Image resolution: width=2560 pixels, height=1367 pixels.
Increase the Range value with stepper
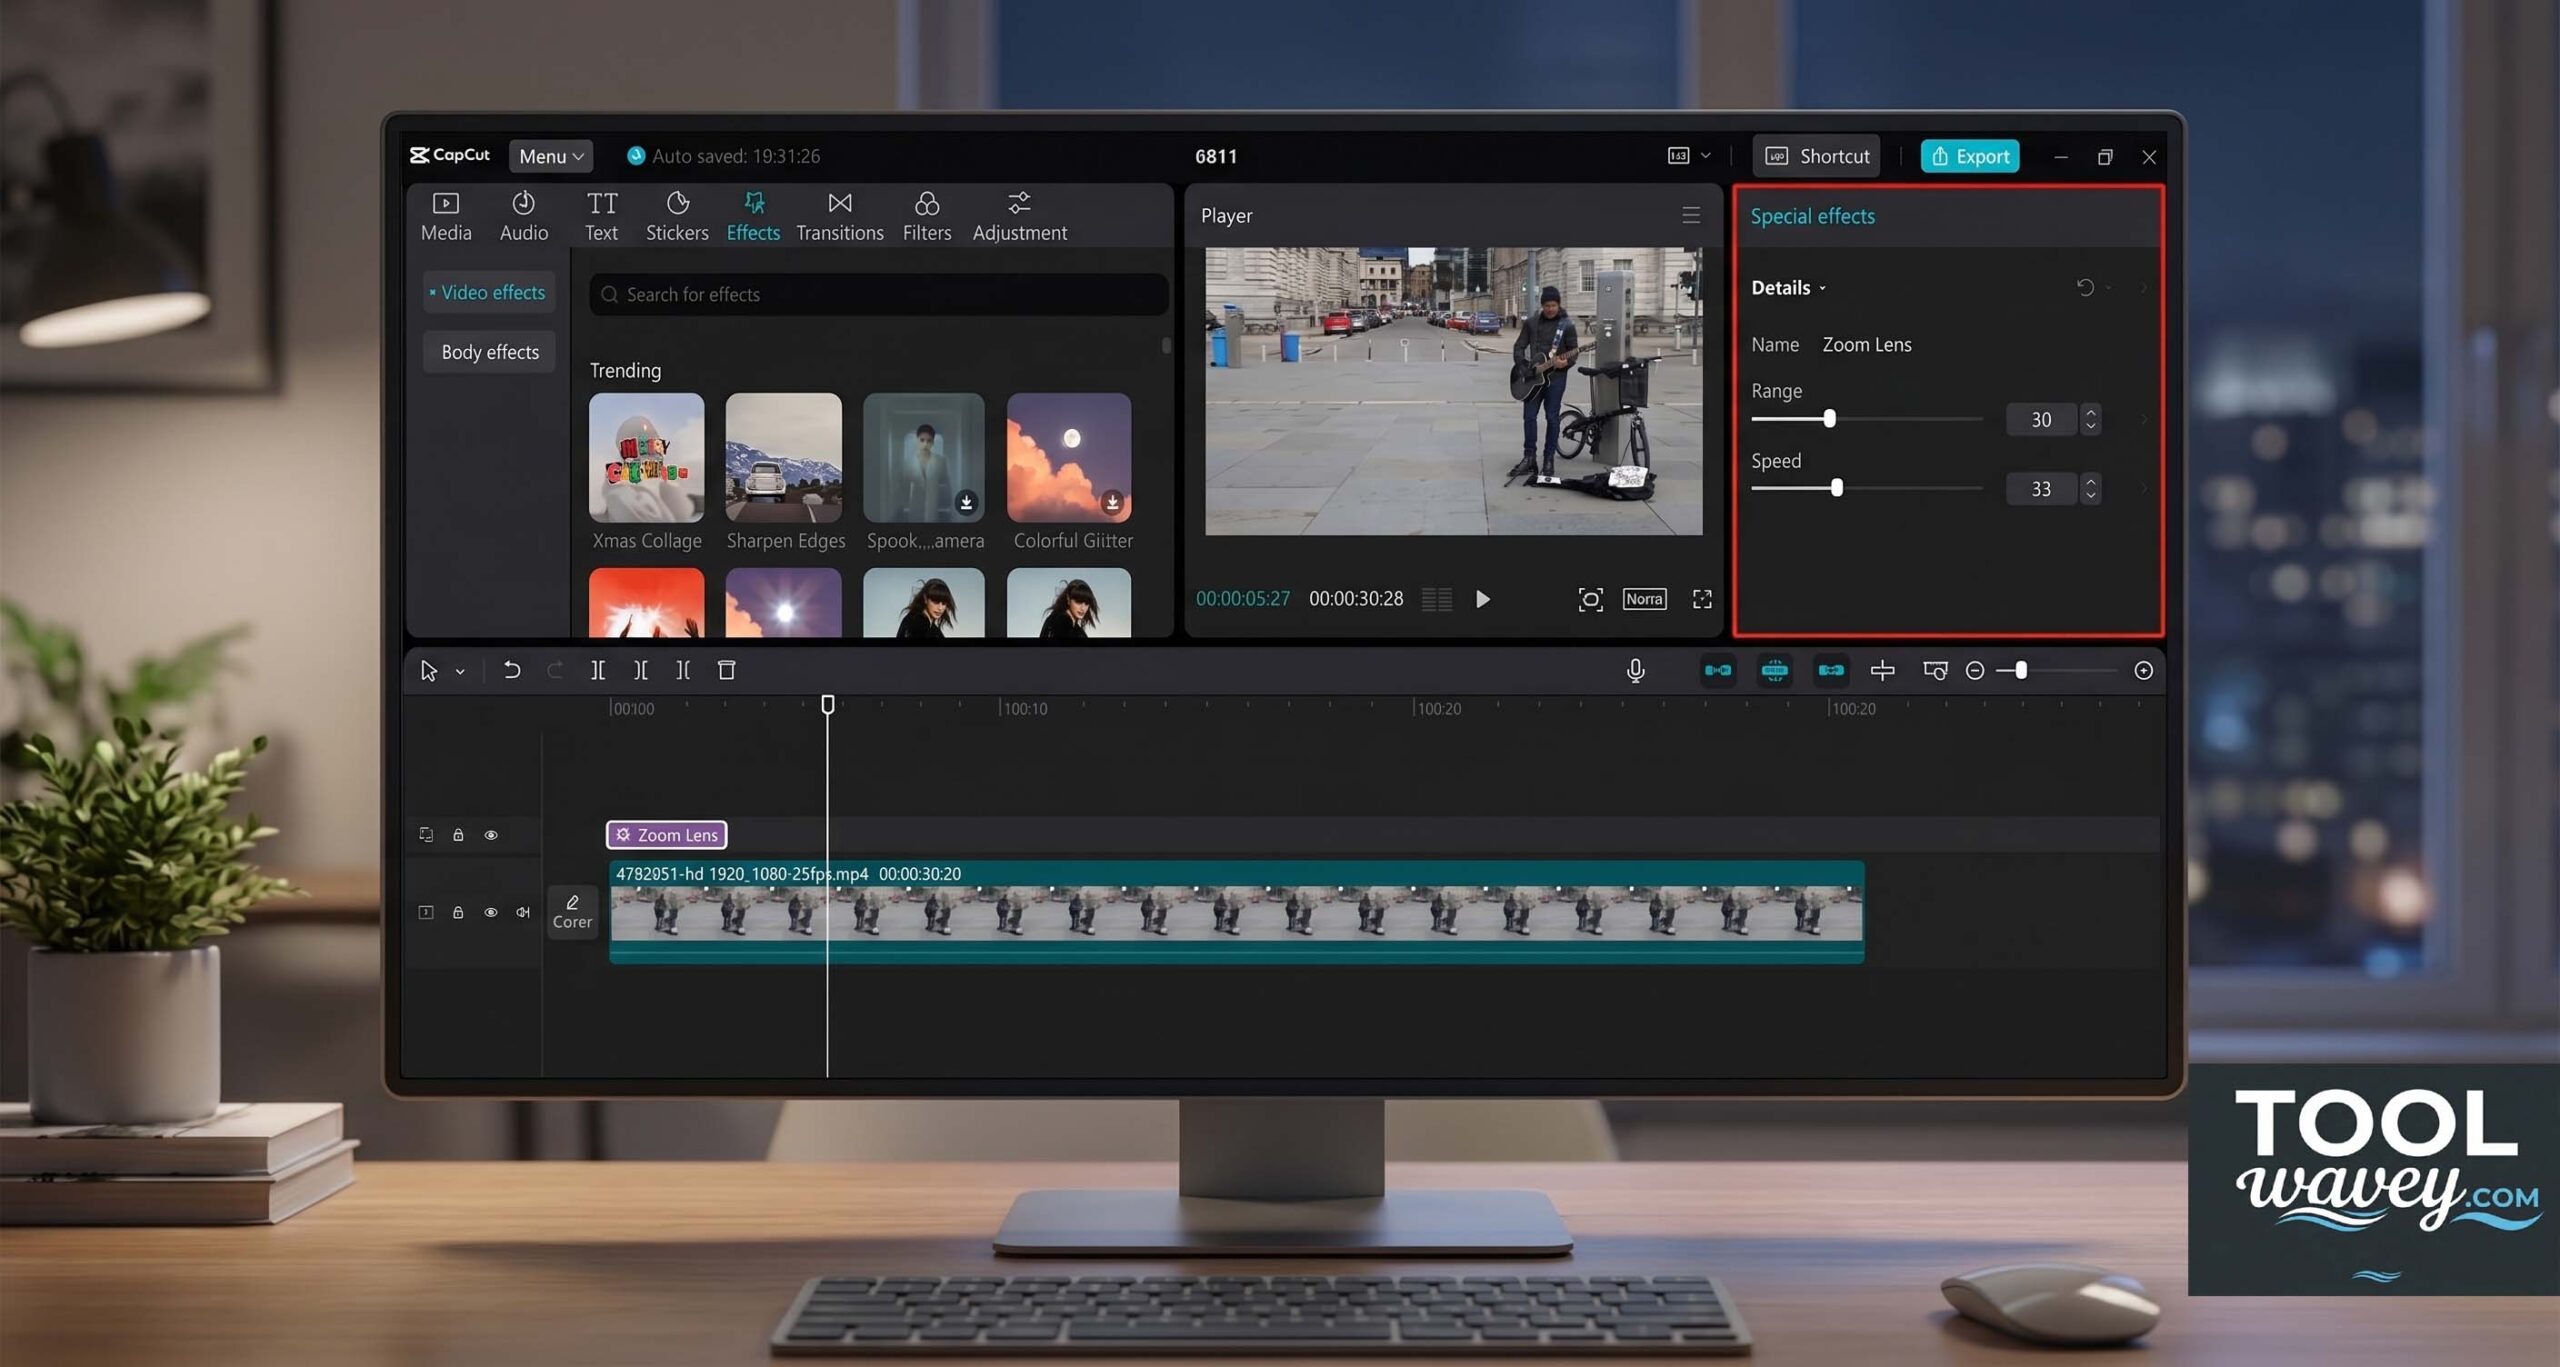[2090, 411]
